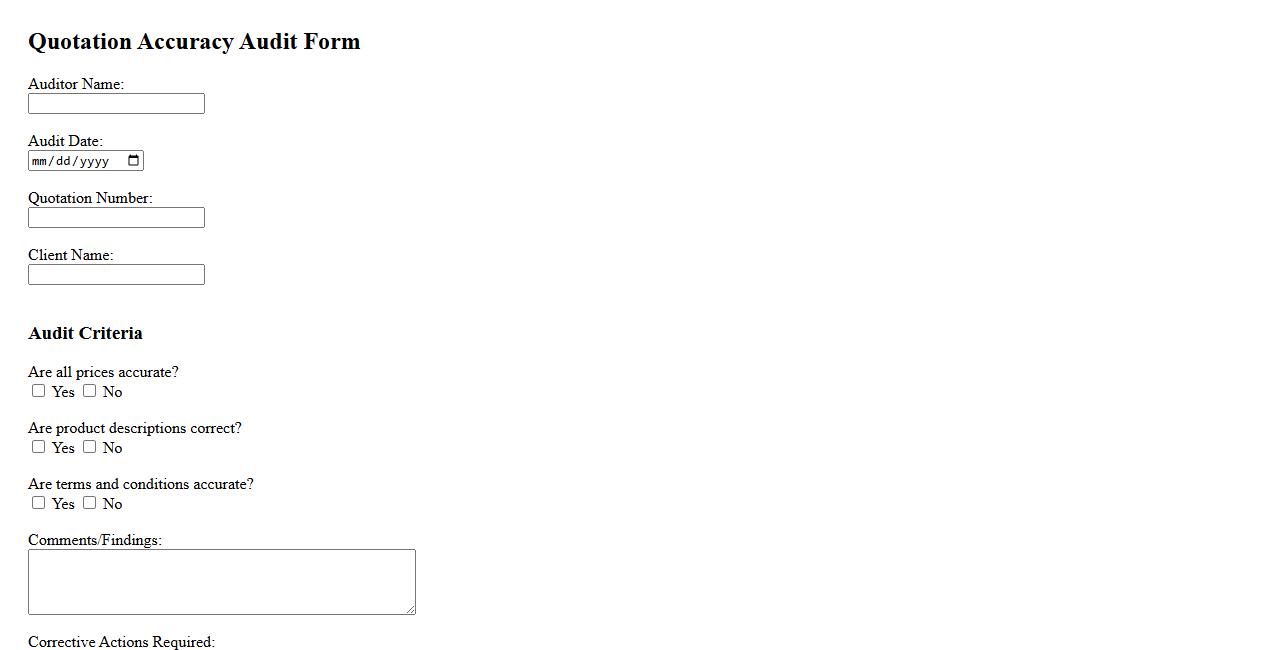Image resolution: width=1278 pixels, height=650 pixels.
Task: Click the Comments/Findings label text
Action: tap(94, 540)
